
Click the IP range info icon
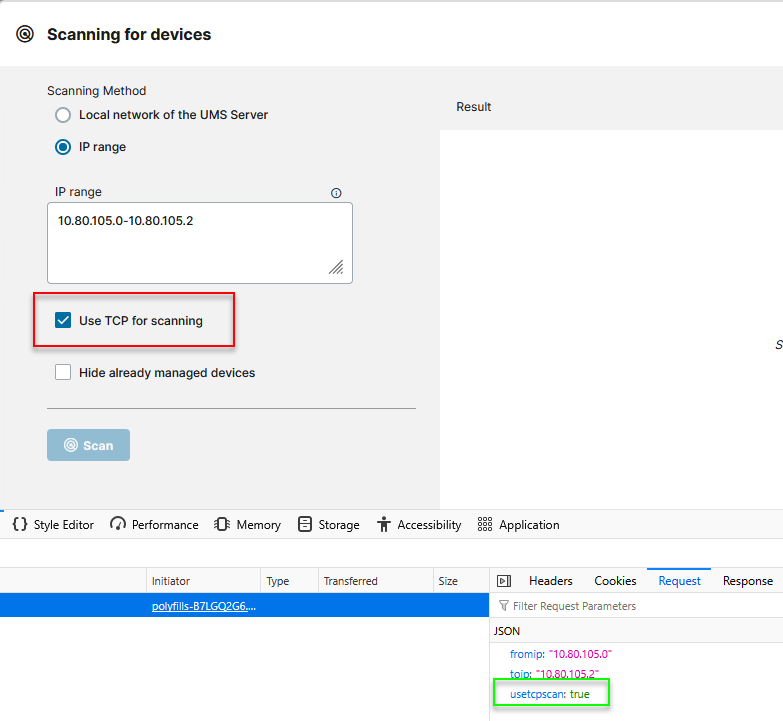click(x=336, y=193)
